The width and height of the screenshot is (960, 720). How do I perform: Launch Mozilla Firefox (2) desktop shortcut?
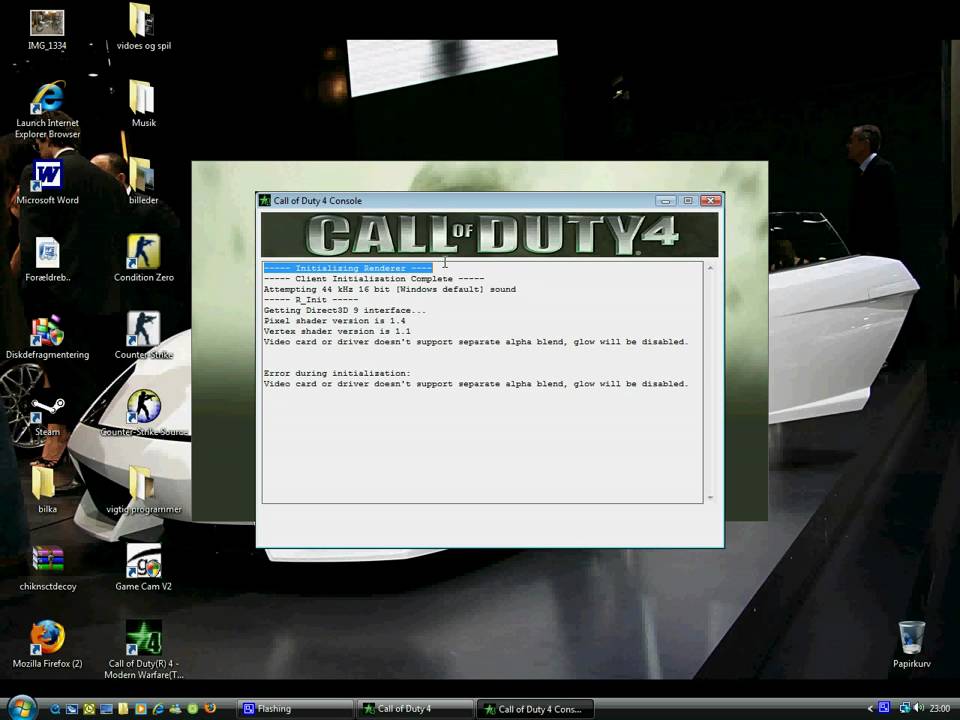coord(48,644)
